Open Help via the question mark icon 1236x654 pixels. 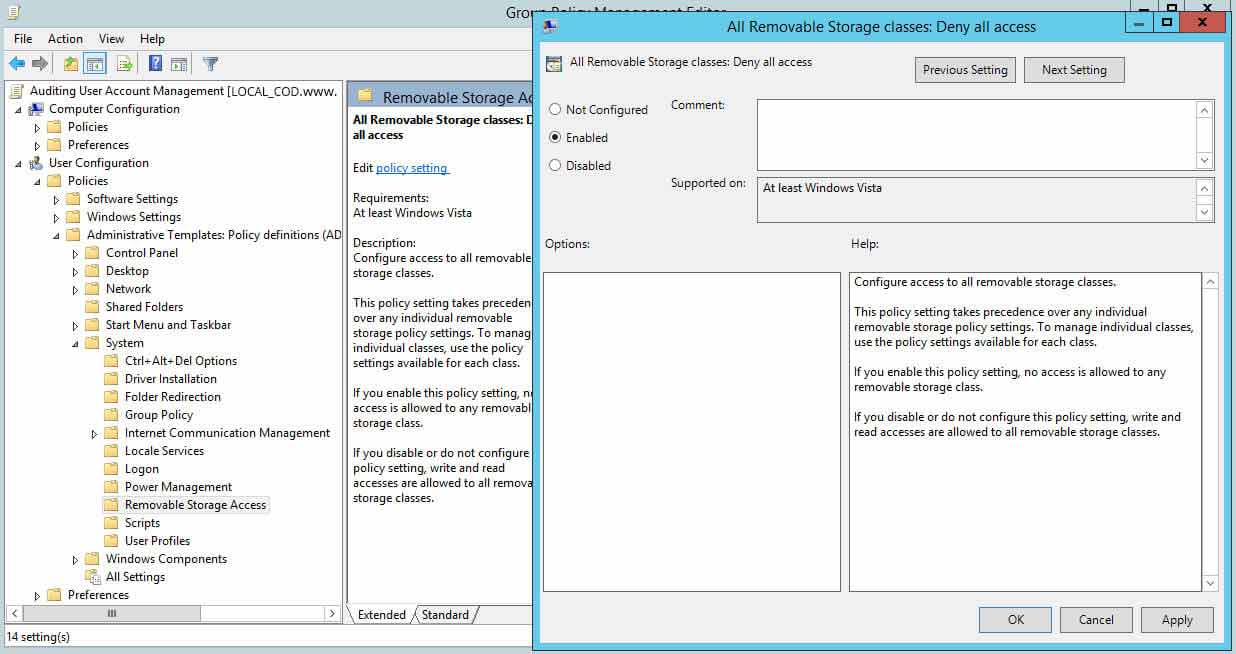click(156, 64)
